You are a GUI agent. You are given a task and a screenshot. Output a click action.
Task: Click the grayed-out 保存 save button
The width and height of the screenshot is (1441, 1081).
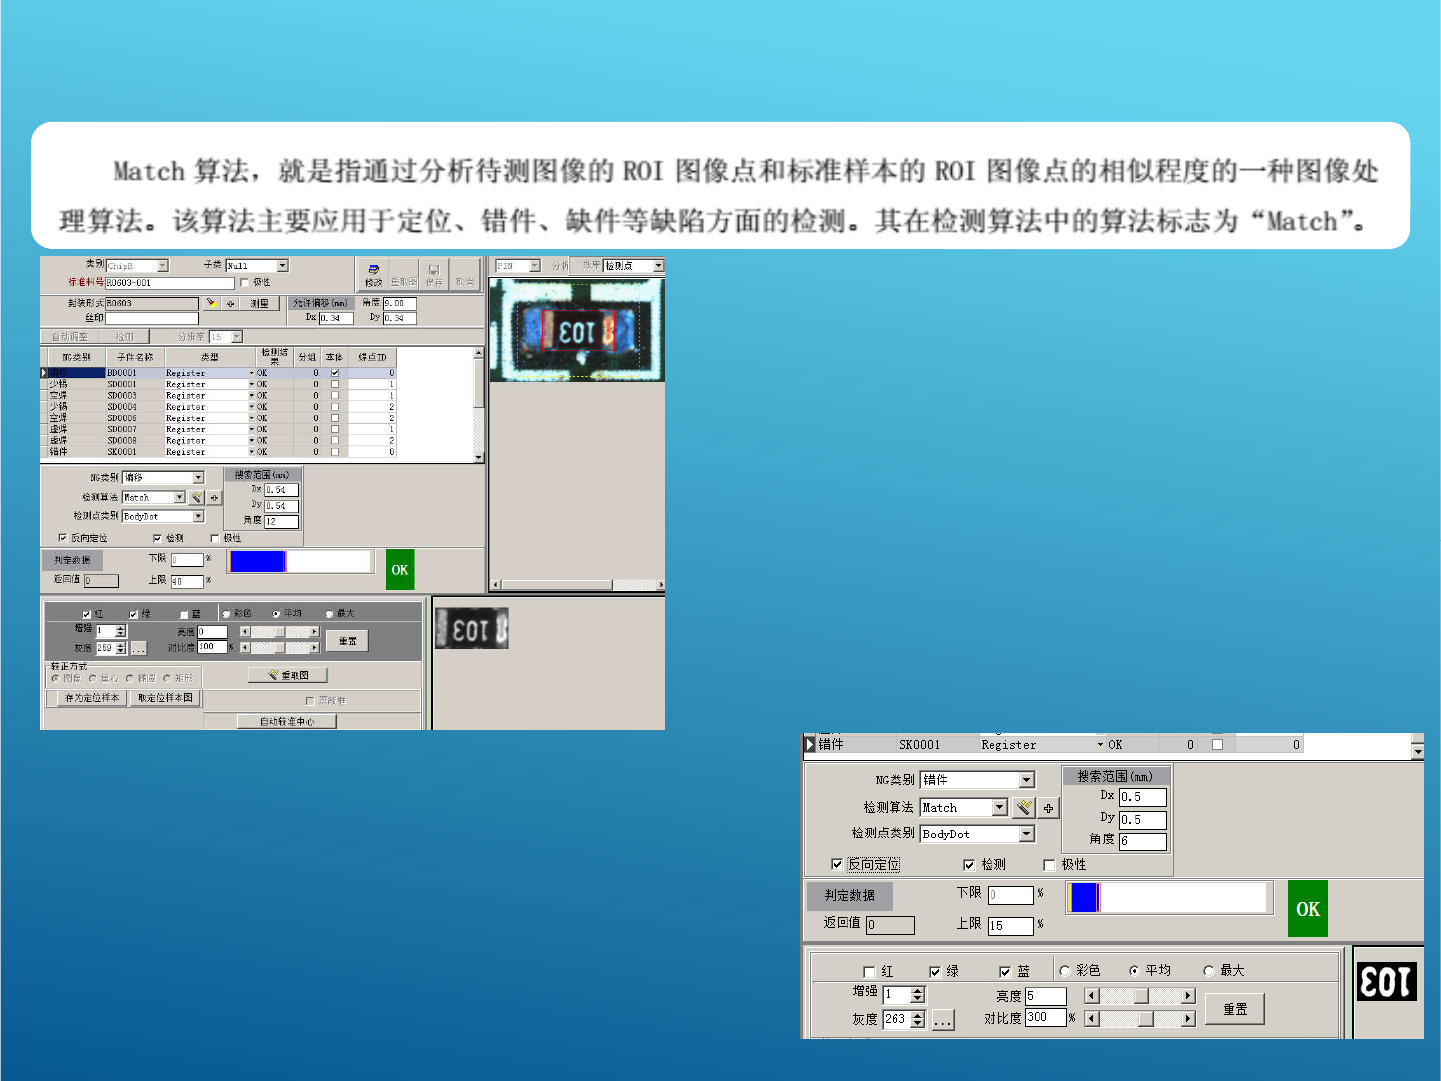(x=434, y=274)
